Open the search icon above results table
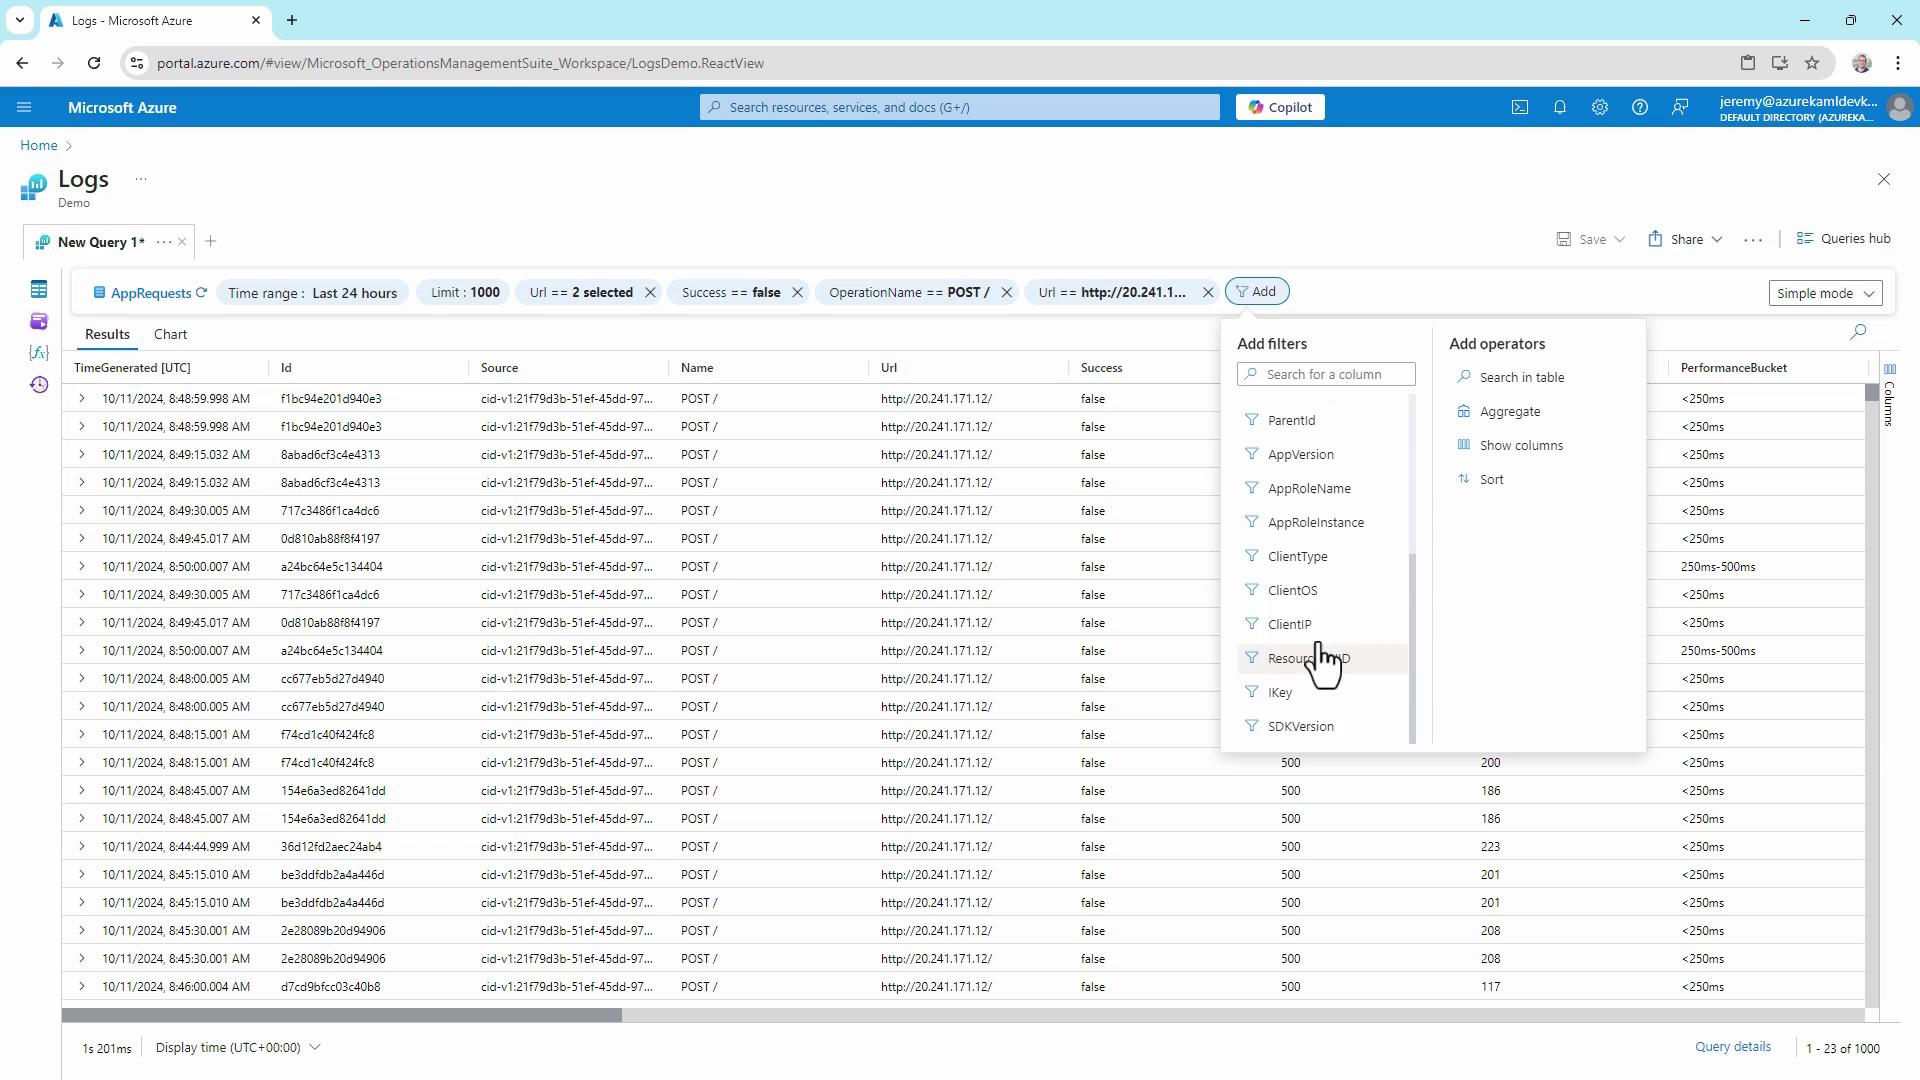 tap(1858, 331)
